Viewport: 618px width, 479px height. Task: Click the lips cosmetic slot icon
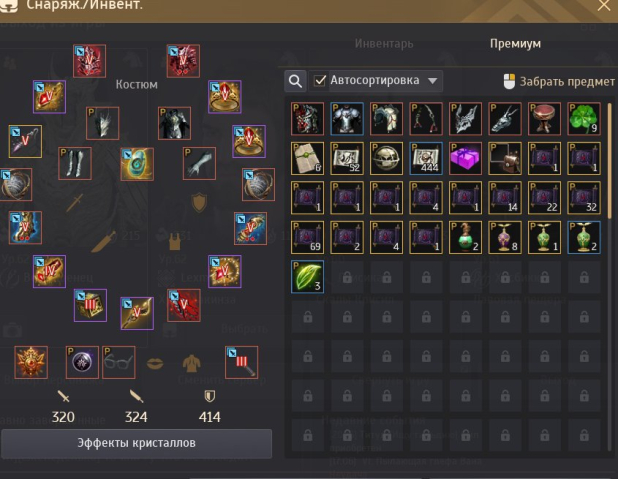coord(155,363)
